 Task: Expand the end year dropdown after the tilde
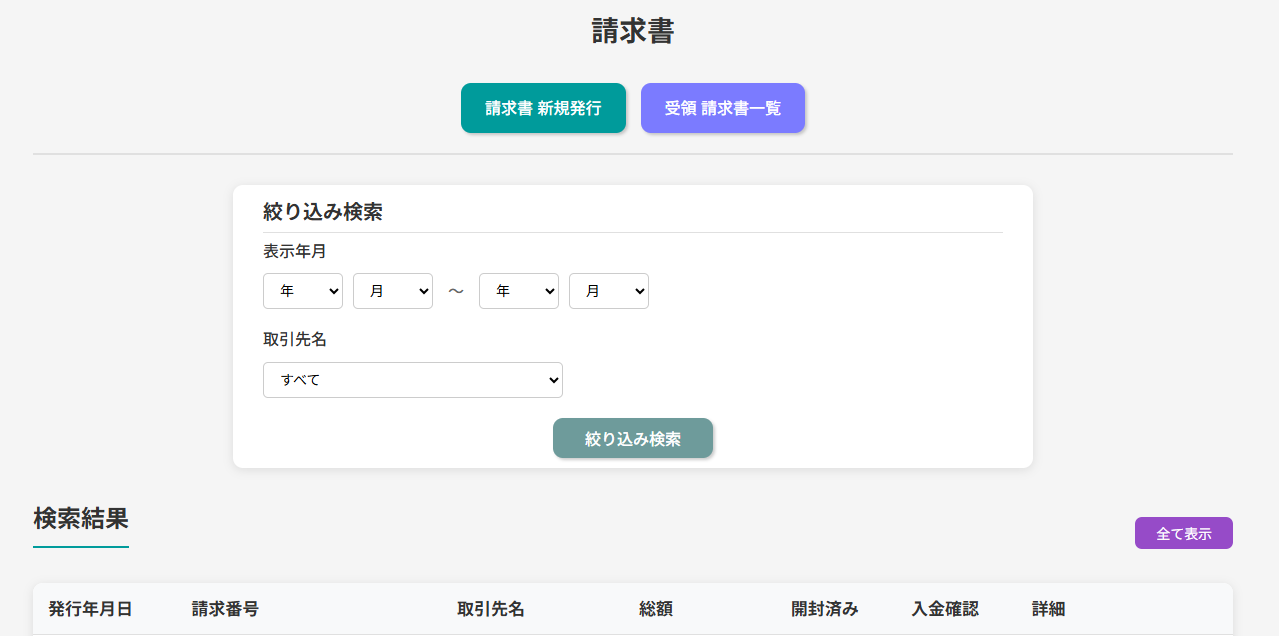519,291
